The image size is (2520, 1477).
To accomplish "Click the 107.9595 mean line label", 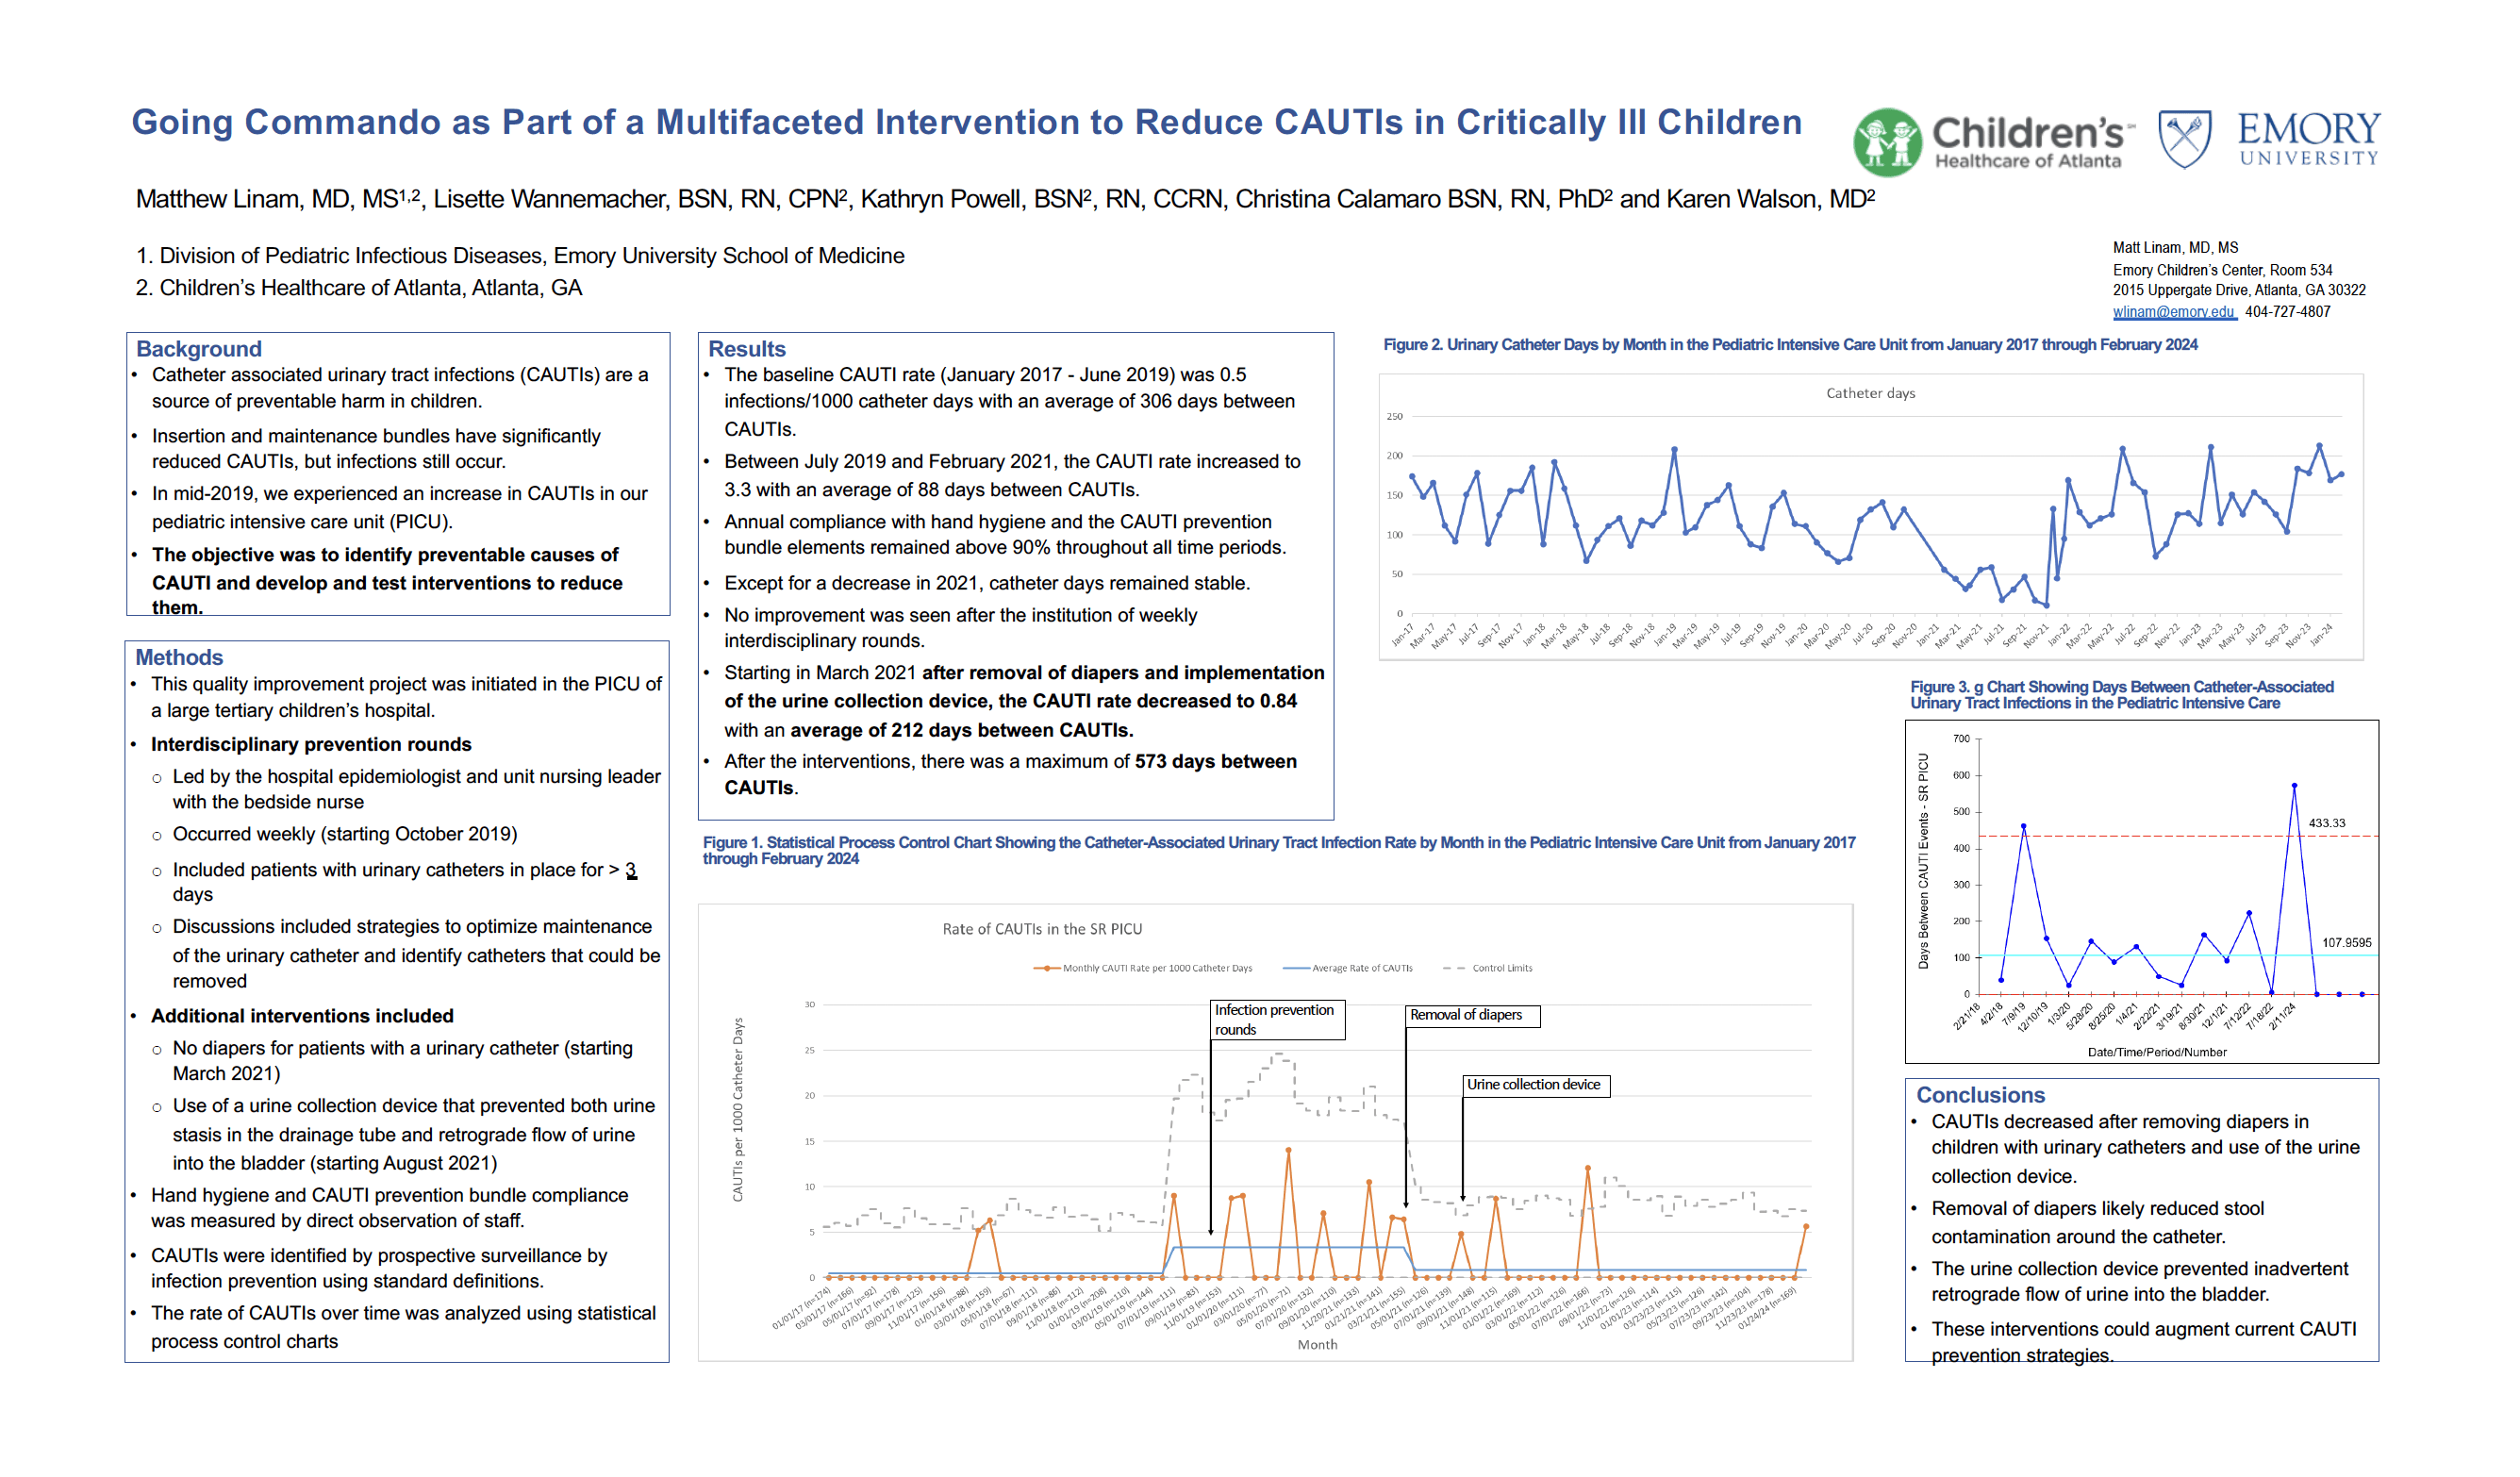I will (2346, 942).
